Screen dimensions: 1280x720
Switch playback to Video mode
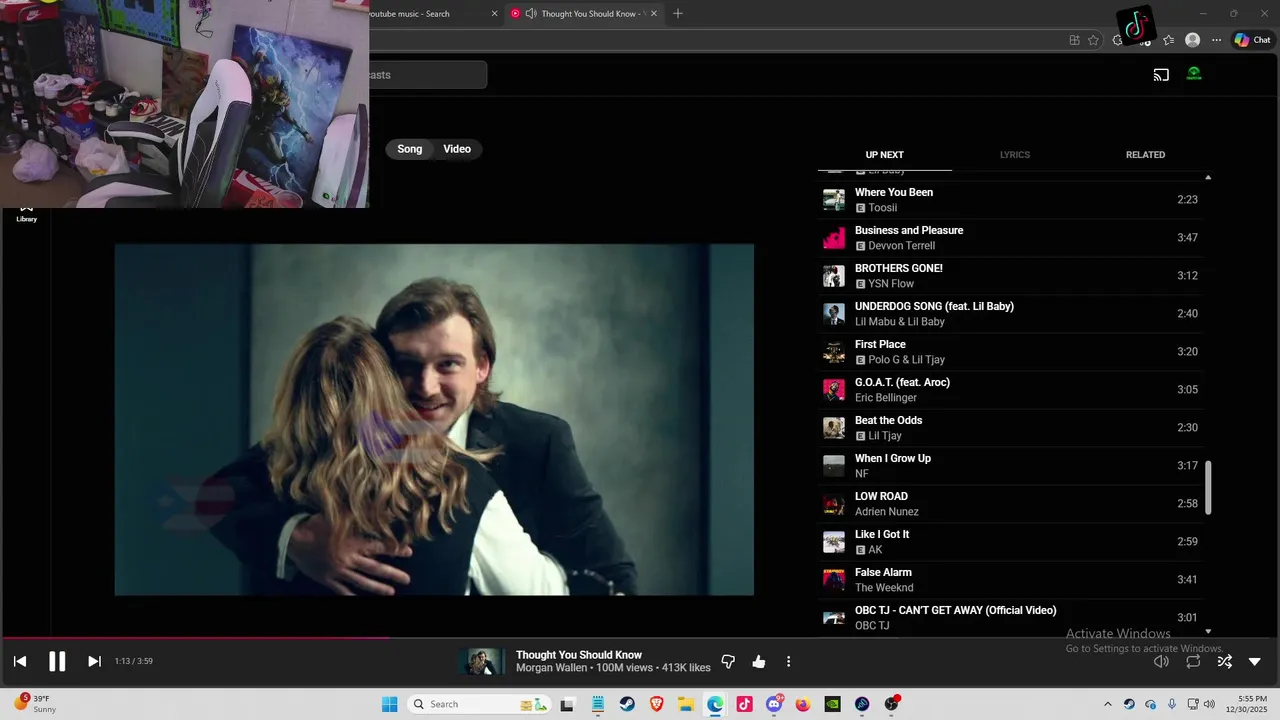pyautogui.click(x=457, y=149)
